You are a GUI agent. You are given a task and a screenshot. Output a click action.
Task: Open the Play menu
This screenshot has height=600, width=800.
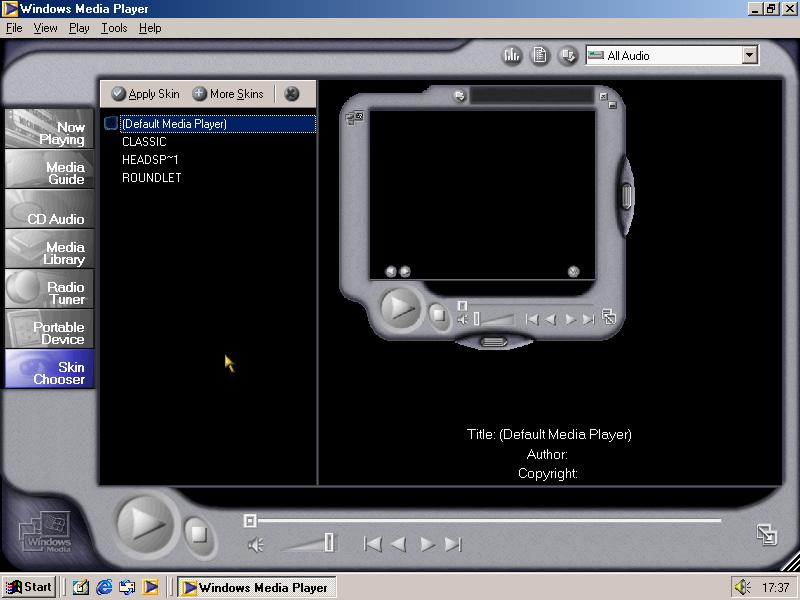pos(79,28)
